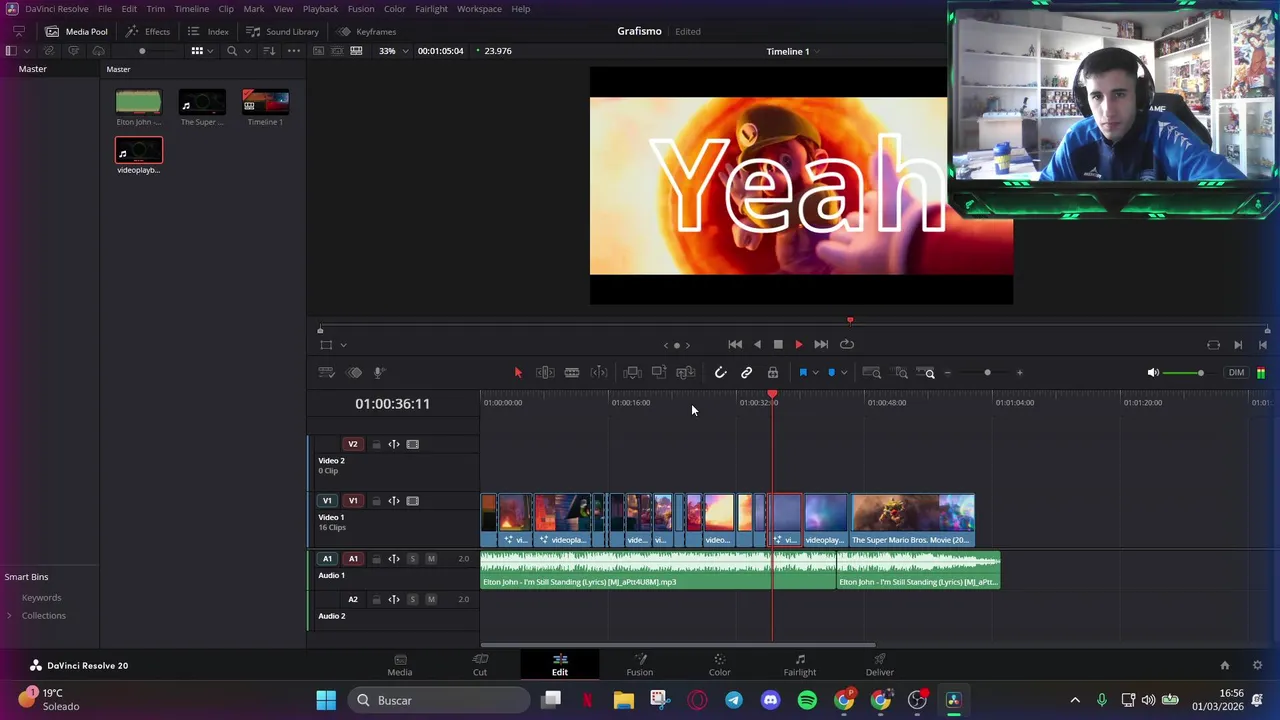
Task: Mute the Audio 1 track
Action: pos(431,559)
